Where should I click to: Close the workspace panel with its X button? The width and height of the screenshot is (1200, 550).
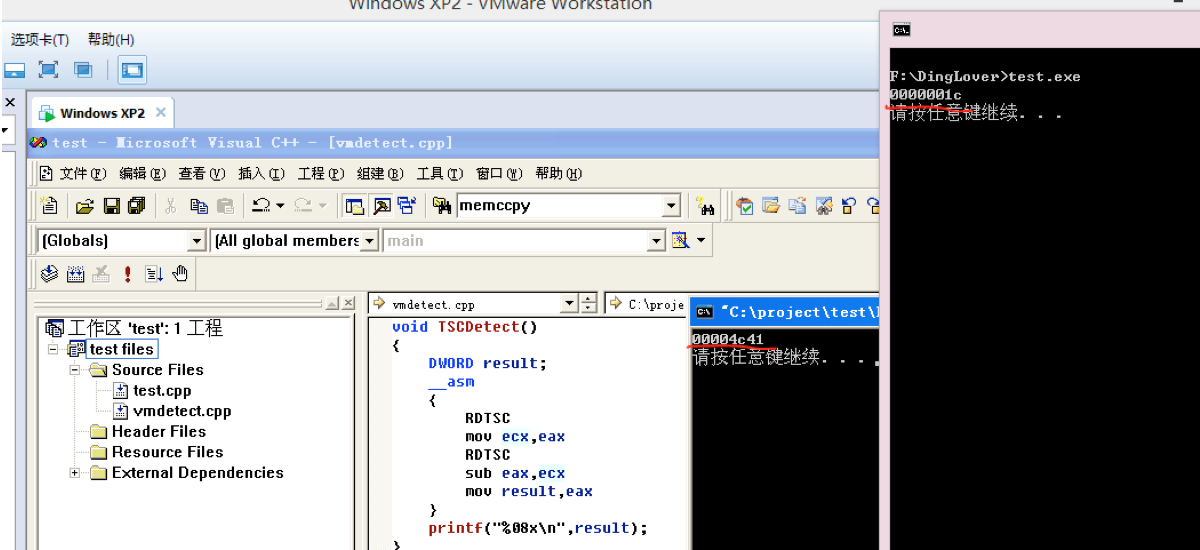point(348,303)
